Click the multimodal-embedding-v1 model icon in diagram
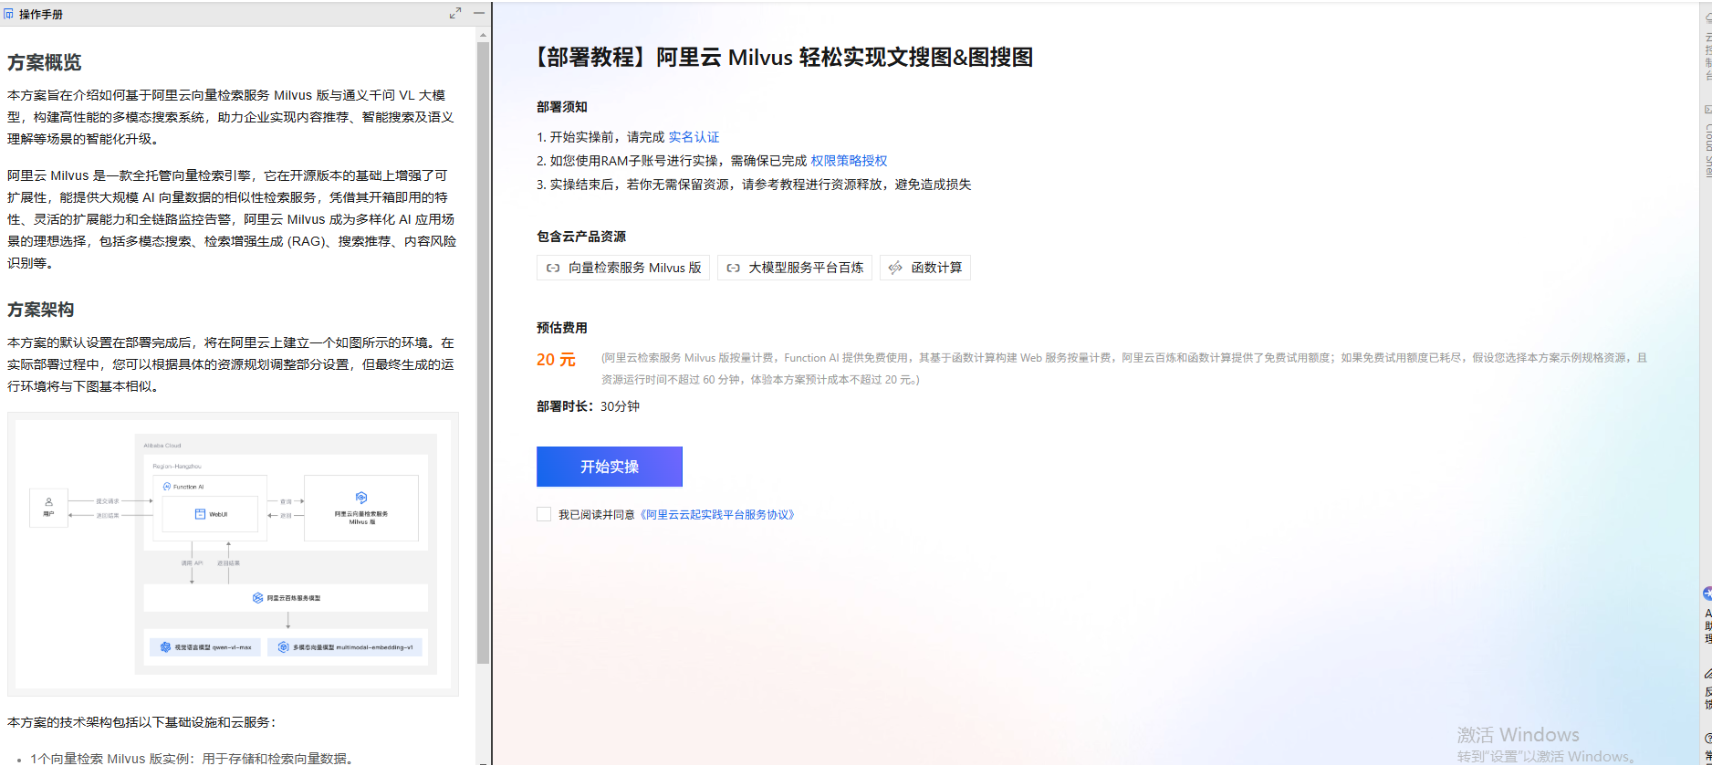The height and width of the screenshot is (765, 1712). click(x=283, y=647)
